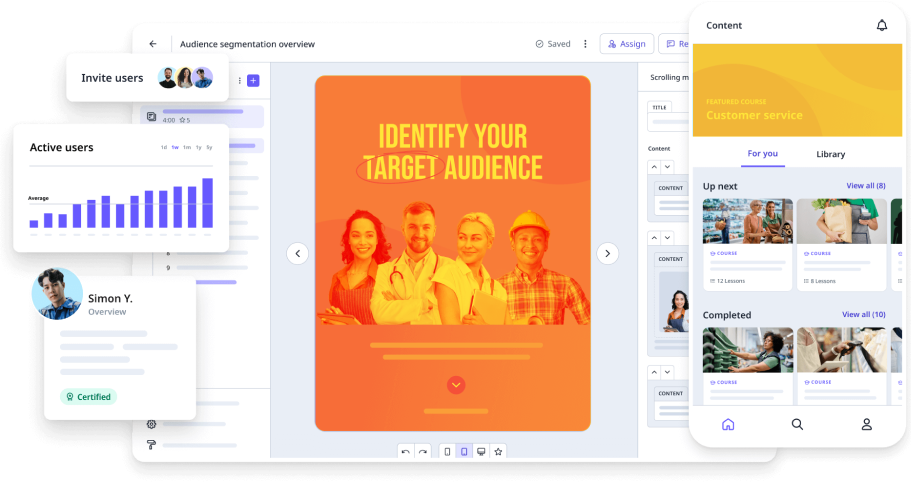Switch to the Library tab
Image resolution: width=911 pixels, height=482 pixels.
point(830,154)
